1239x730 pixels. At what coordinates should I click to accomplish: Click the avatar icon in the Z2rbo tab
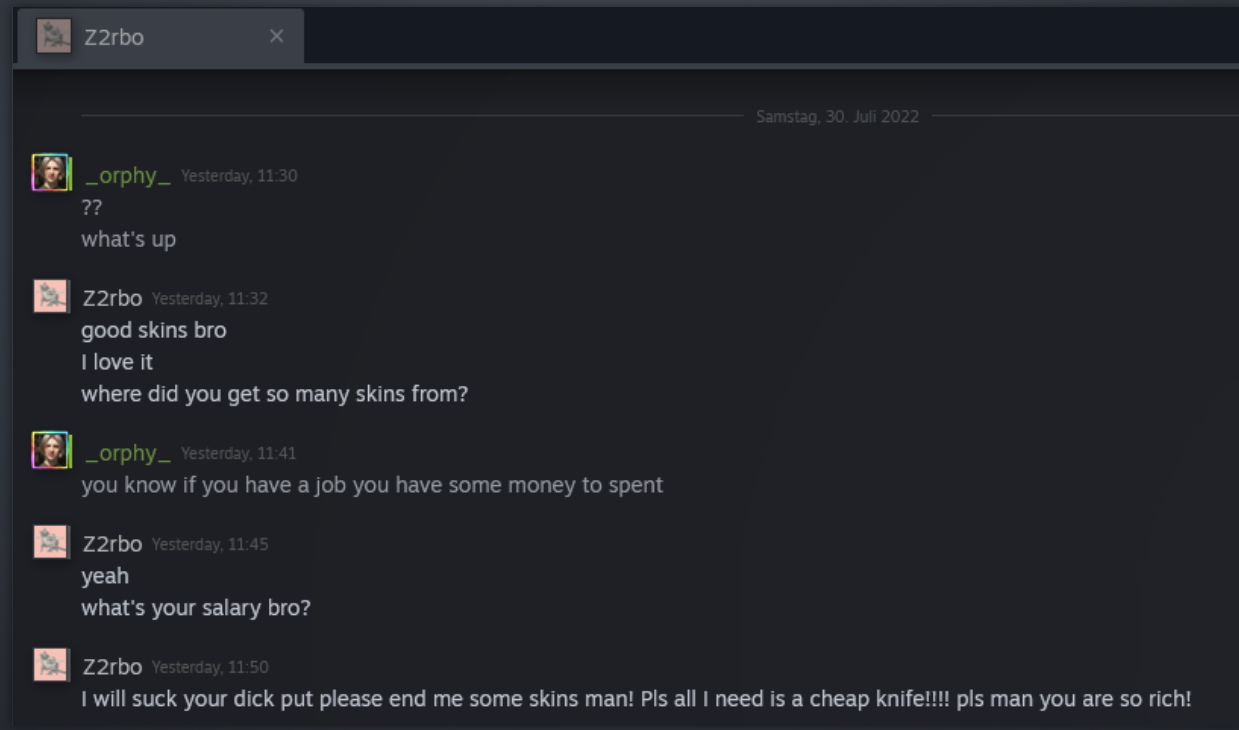54,37
